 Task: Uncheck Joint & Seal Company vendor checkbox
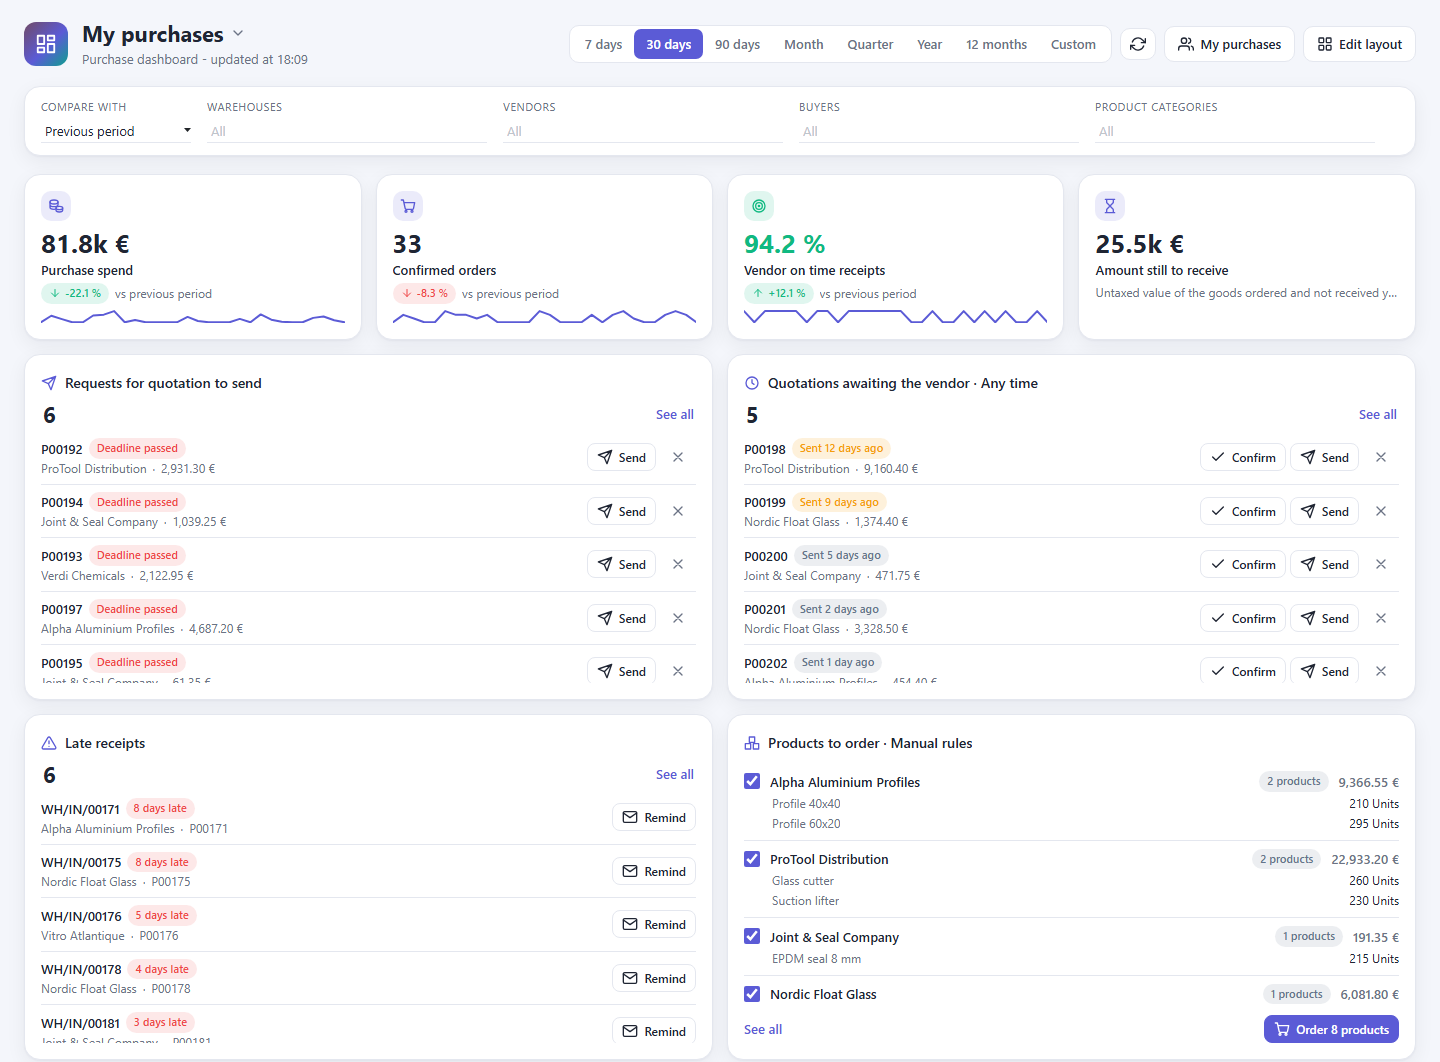pos(752,936)
